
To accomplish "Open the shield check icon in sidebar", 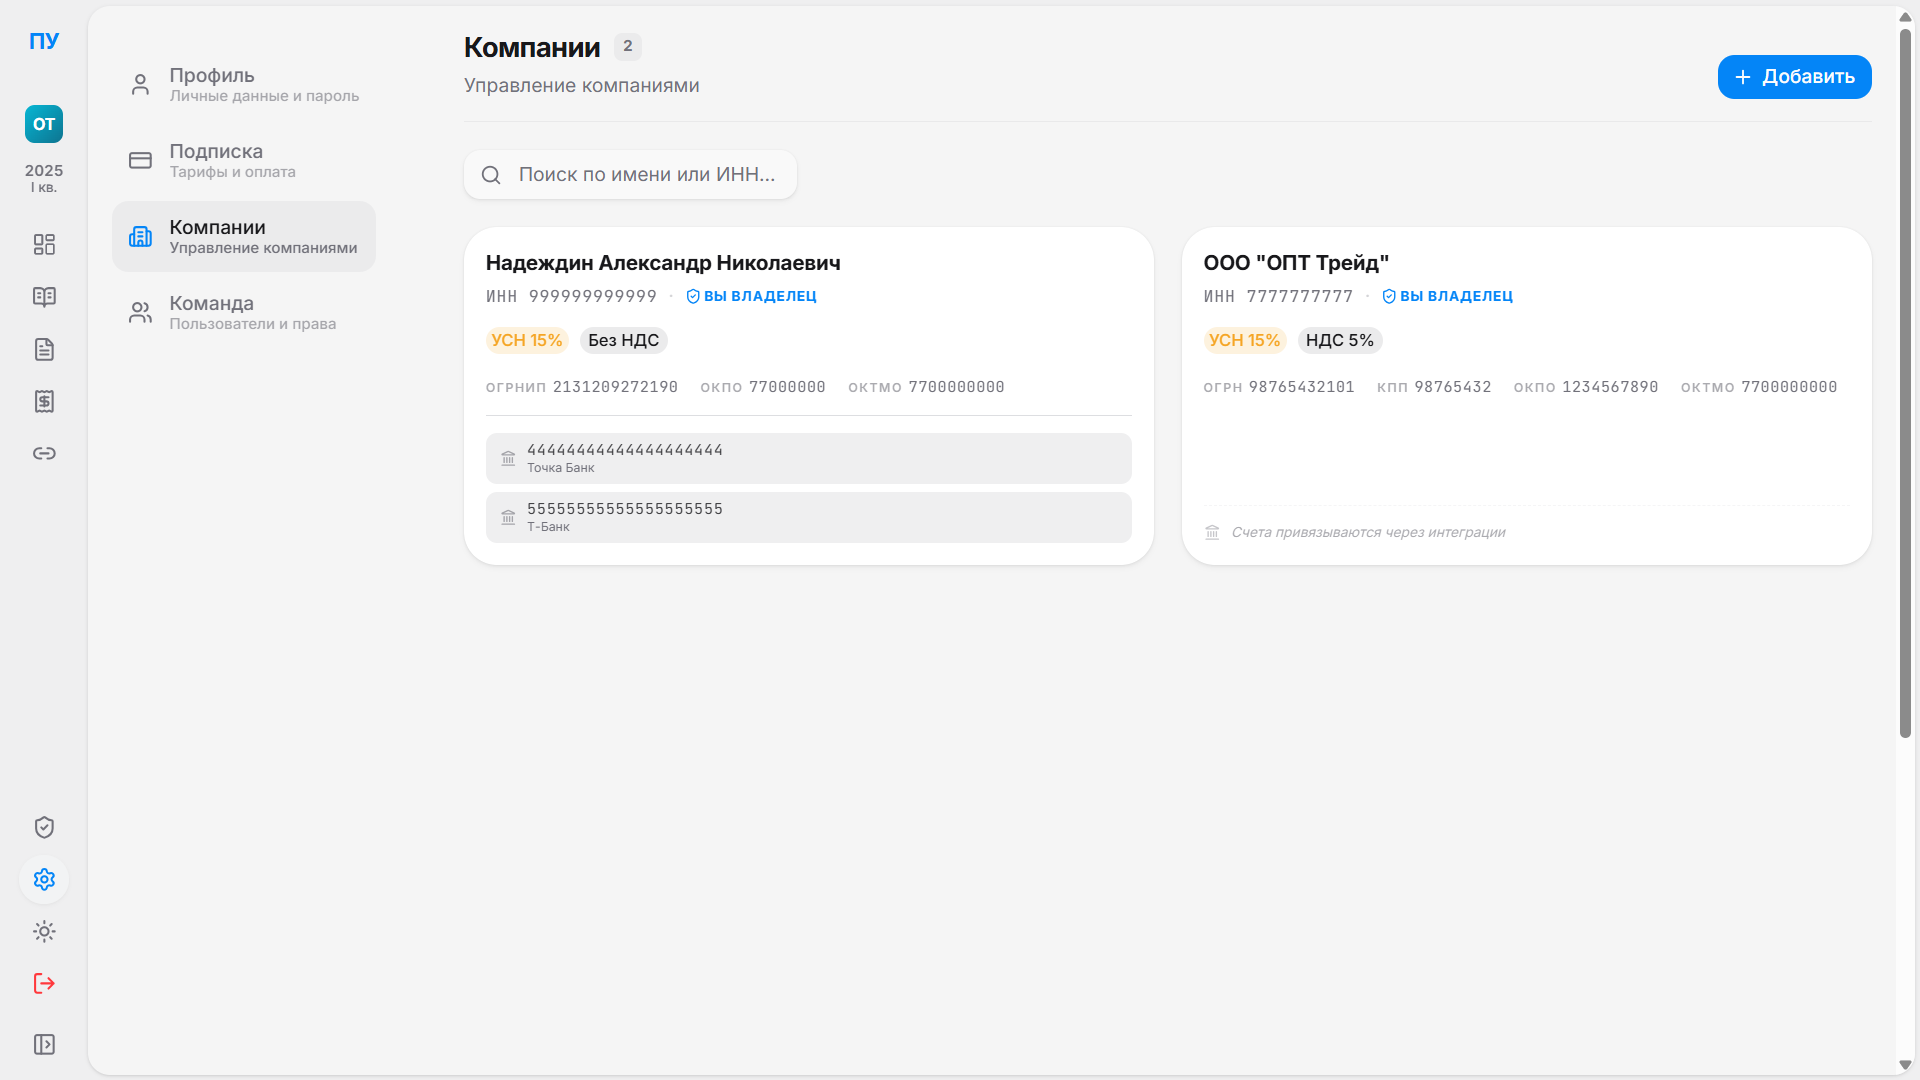I will (x=44, y=827).
